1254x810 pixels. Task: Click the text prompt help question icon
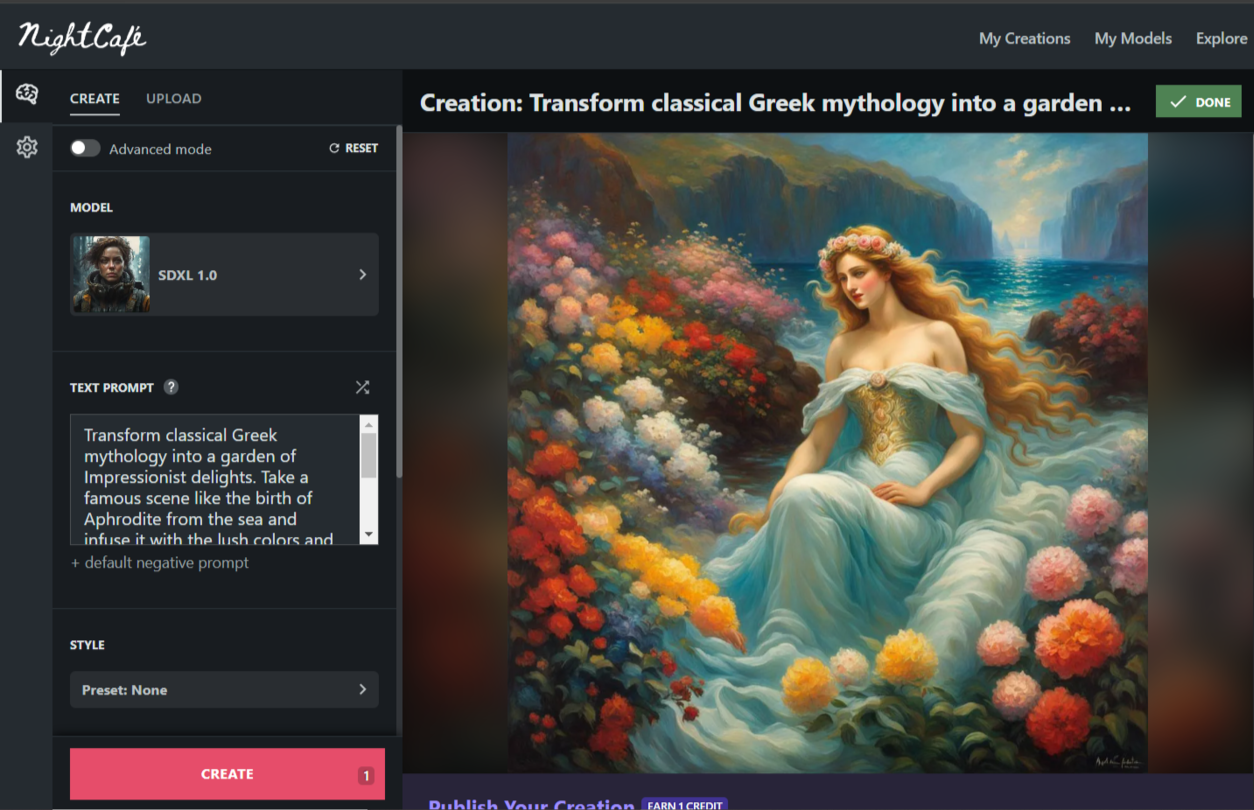[x=171, y=387]
